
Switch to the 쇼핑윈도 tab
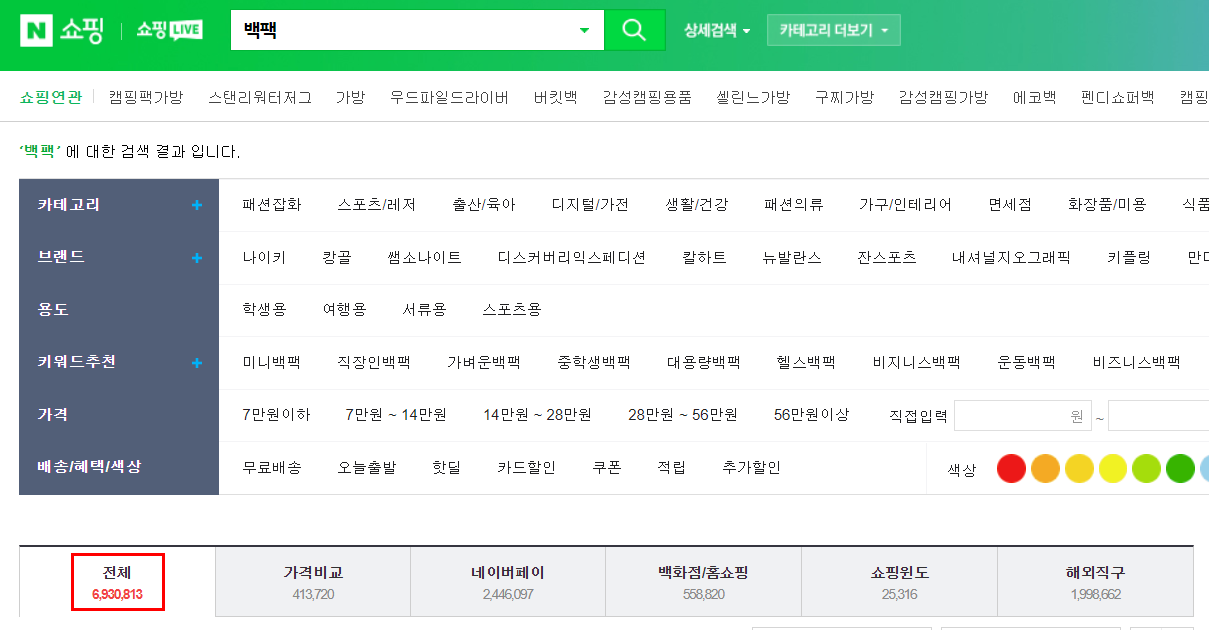click(899, 582)
